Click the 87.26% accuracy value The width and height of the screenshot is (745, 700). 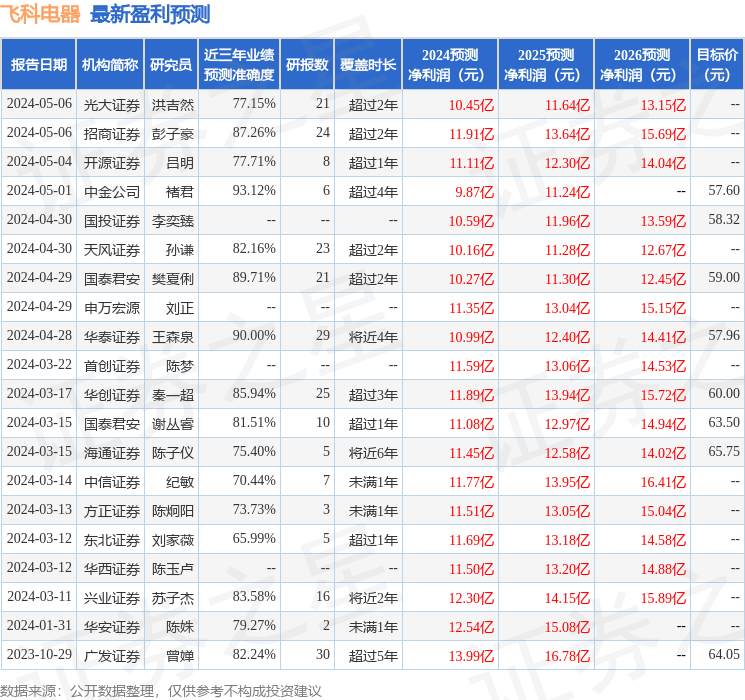pos(254,133)
